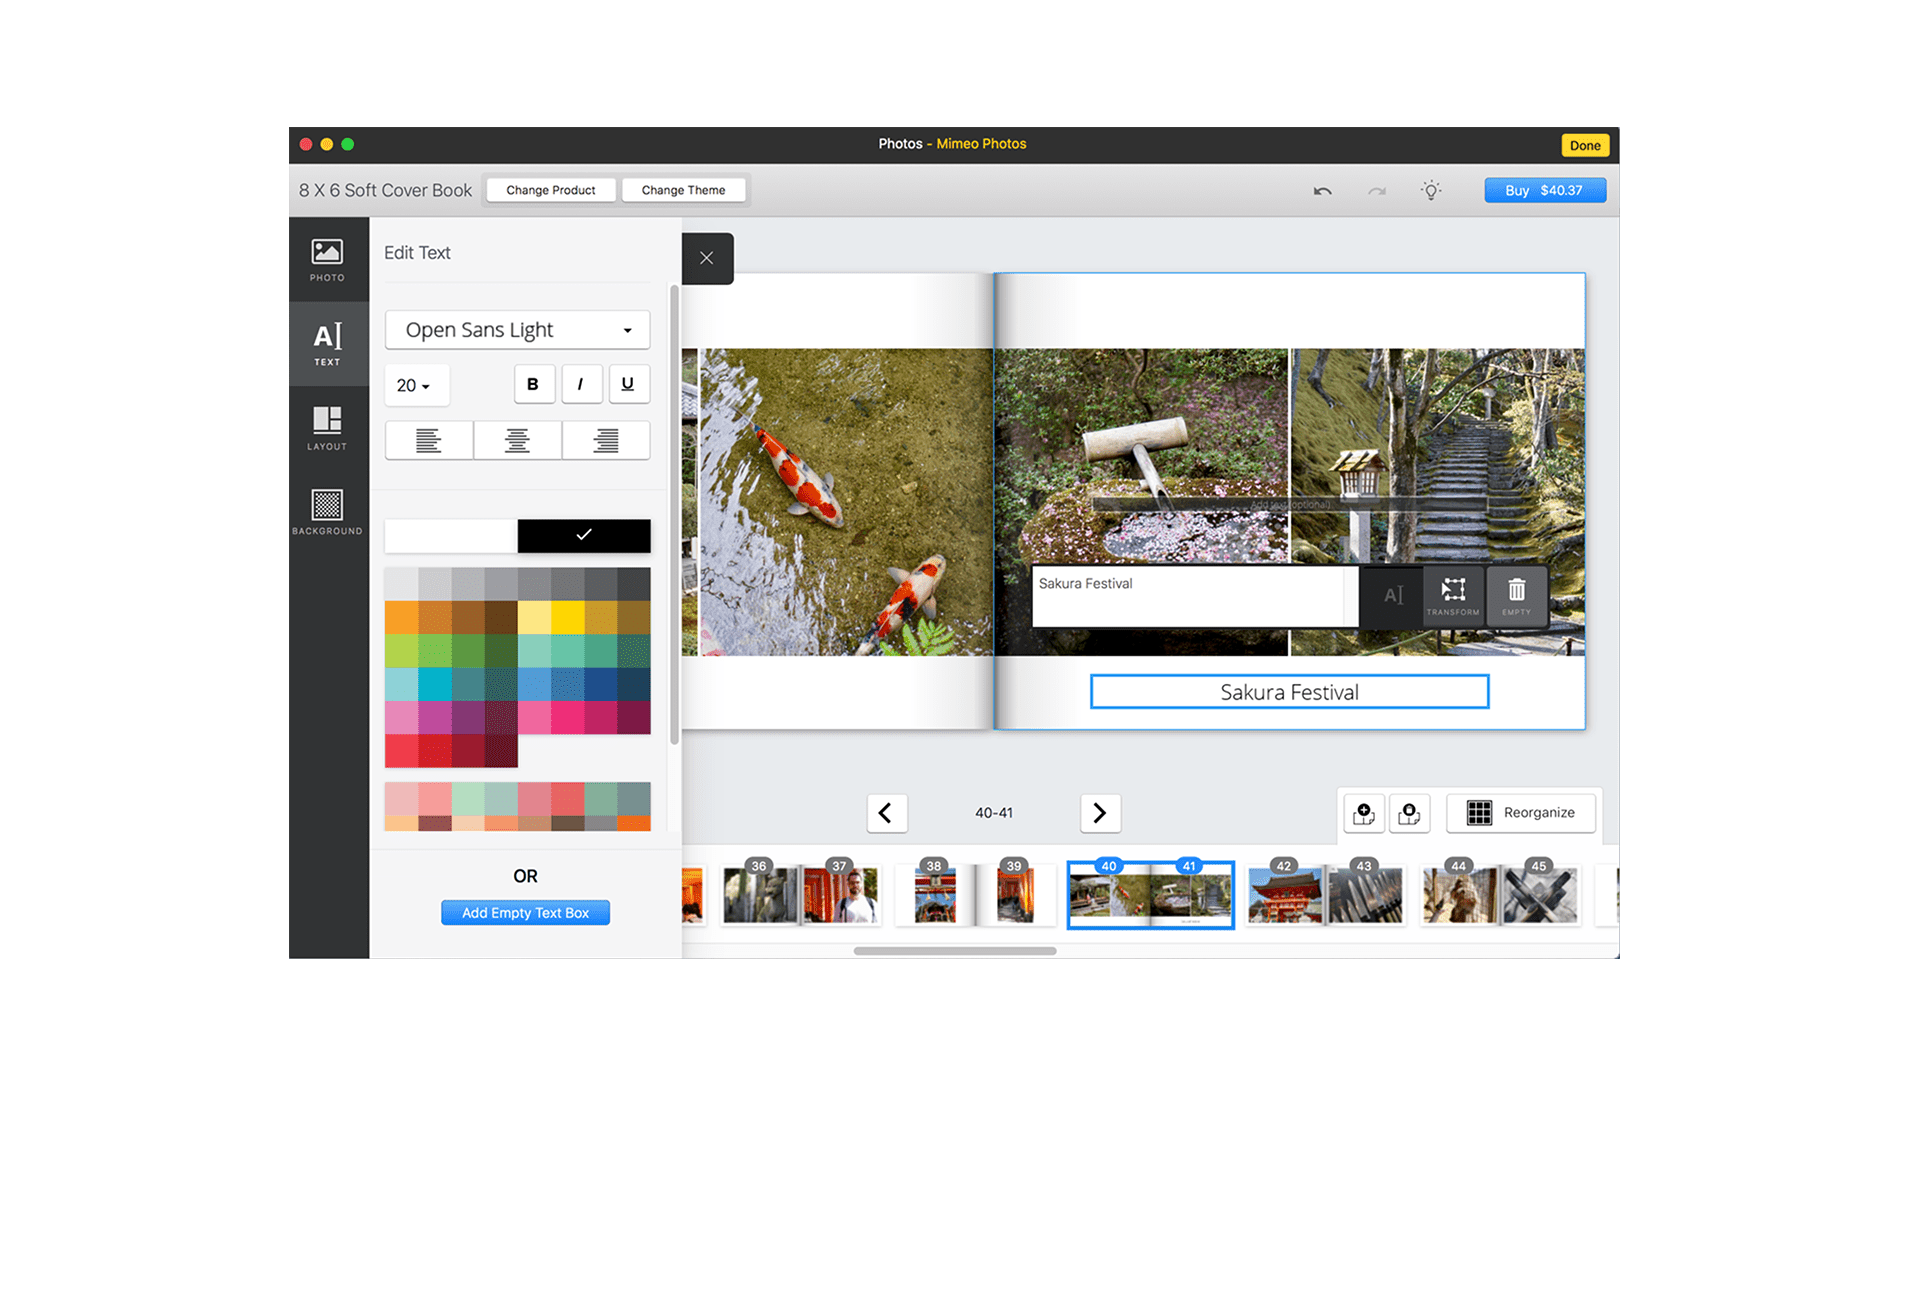Pick the cyan color swatch
This screenshot has width=1908, height=1298.
(x=434, y=684)
